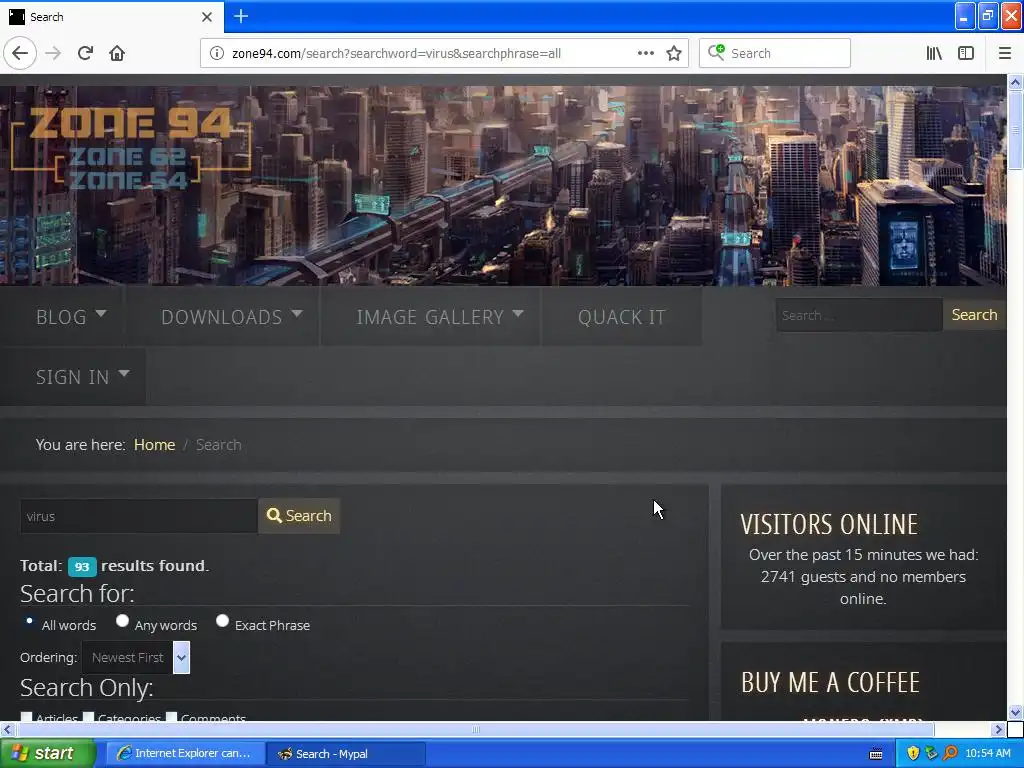Select the Any words radio button
This screenshot has width=1024, height=768.
click(122, 620)
